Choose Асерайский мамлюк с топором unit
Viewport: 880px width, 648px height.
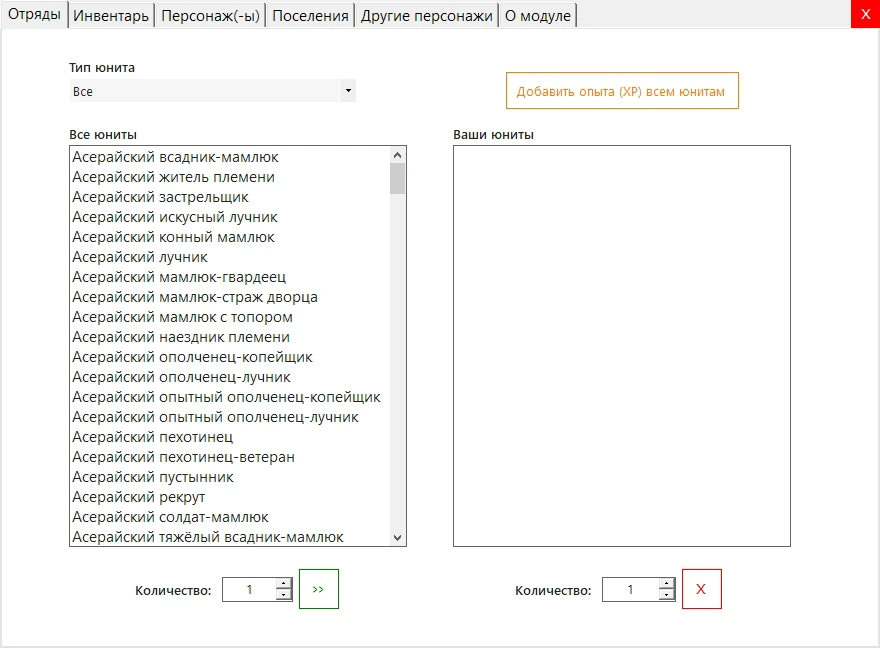click(x=182, y=317)
